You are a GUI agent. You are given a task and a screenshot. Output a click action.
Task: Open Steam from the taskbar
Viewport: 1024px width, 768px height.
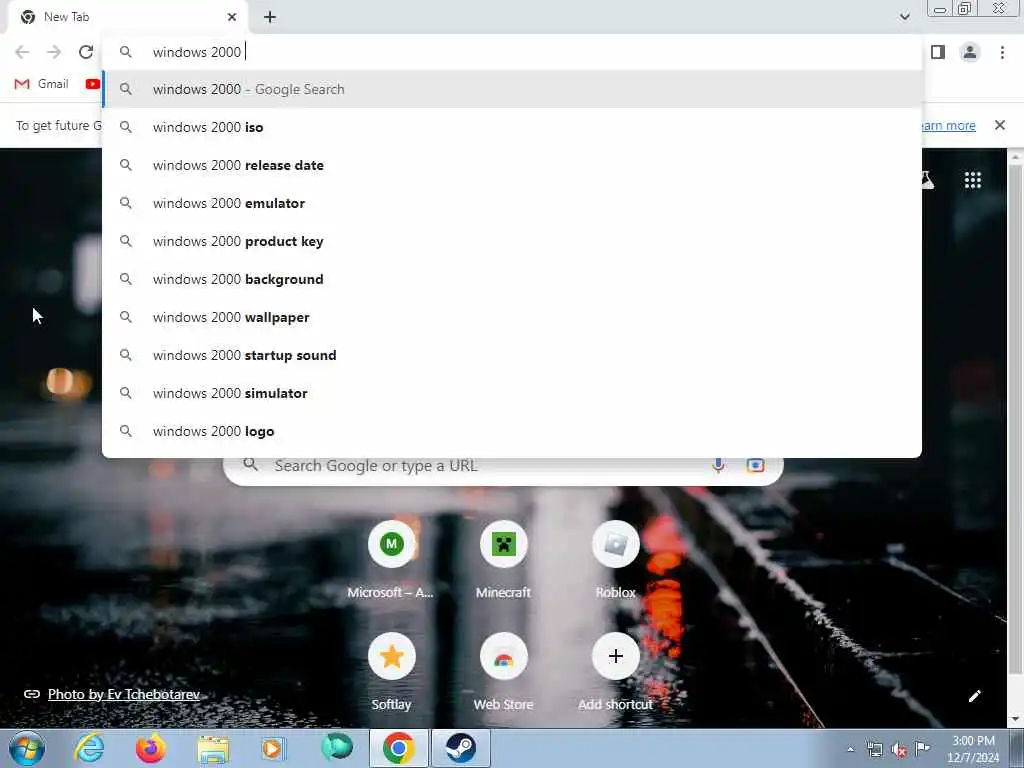[x=460, y=748]
